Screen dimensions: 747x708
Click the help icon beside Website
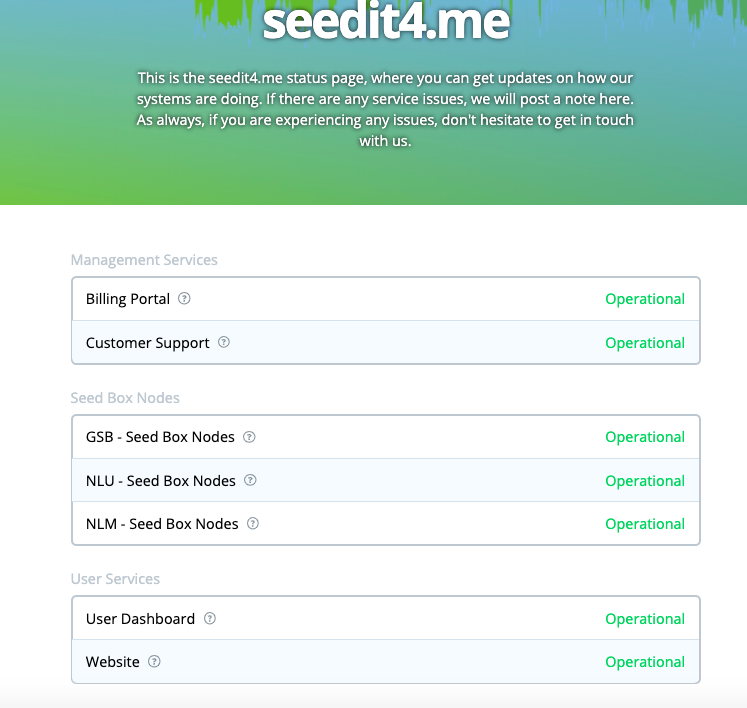click(x=154, y=661)
